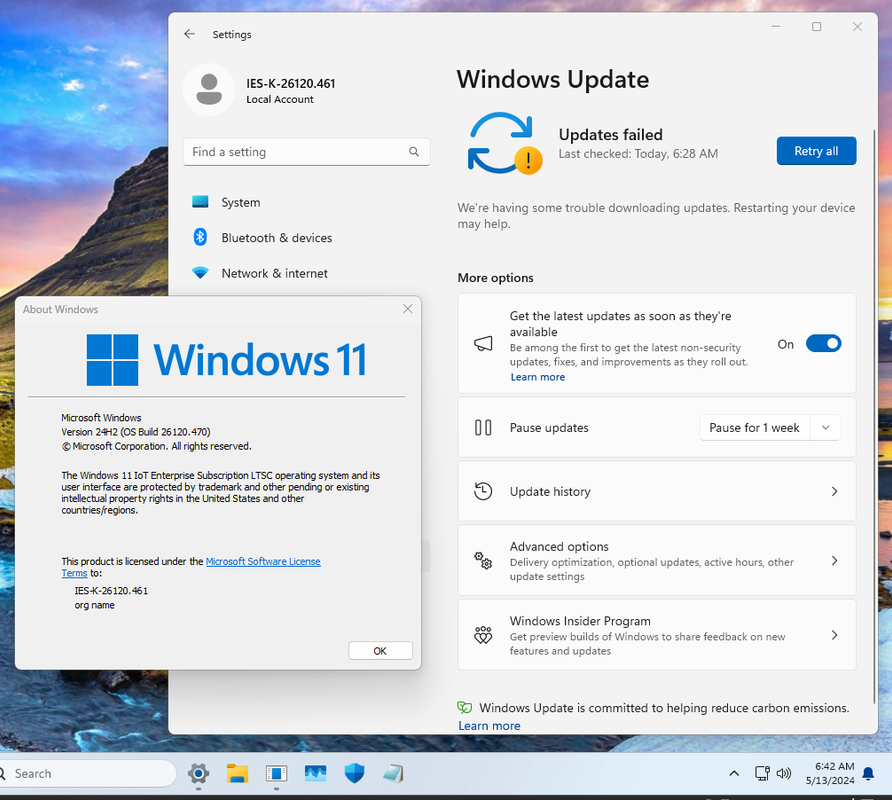892x800 pixels.
Task: Click the network status tray icon
Action: (x=762, y=773)
